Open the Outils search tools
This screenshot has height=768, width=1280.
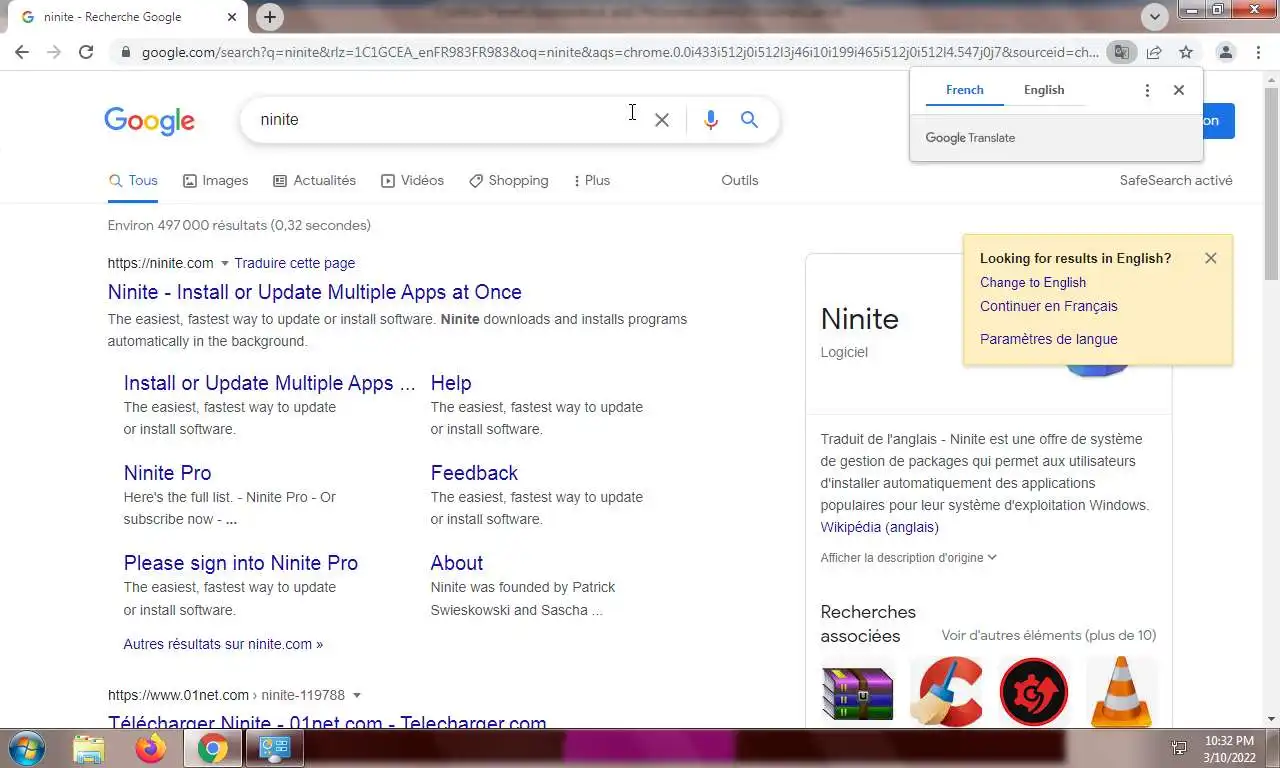pos(740,181)
